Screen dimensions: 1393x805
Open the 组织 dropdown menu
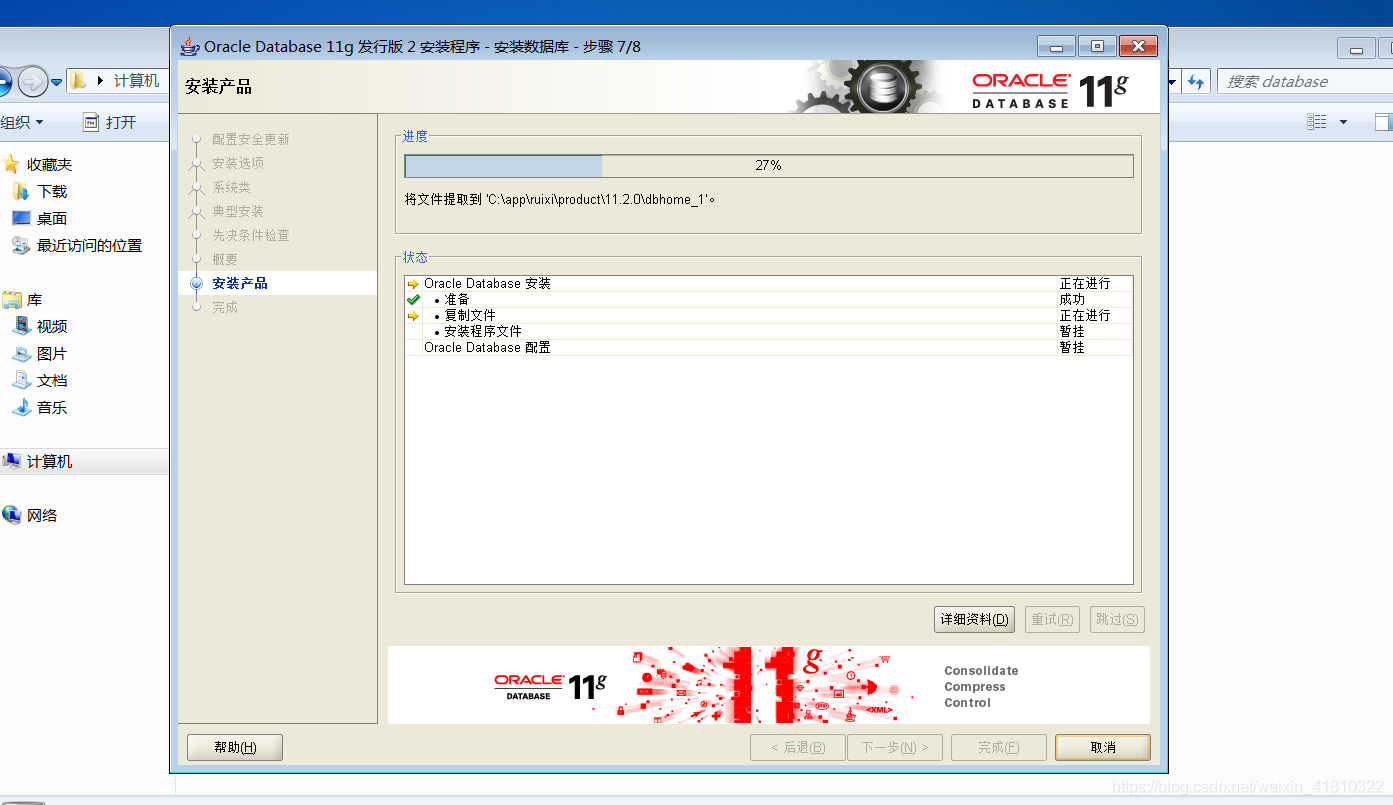[x=20, y=121]
